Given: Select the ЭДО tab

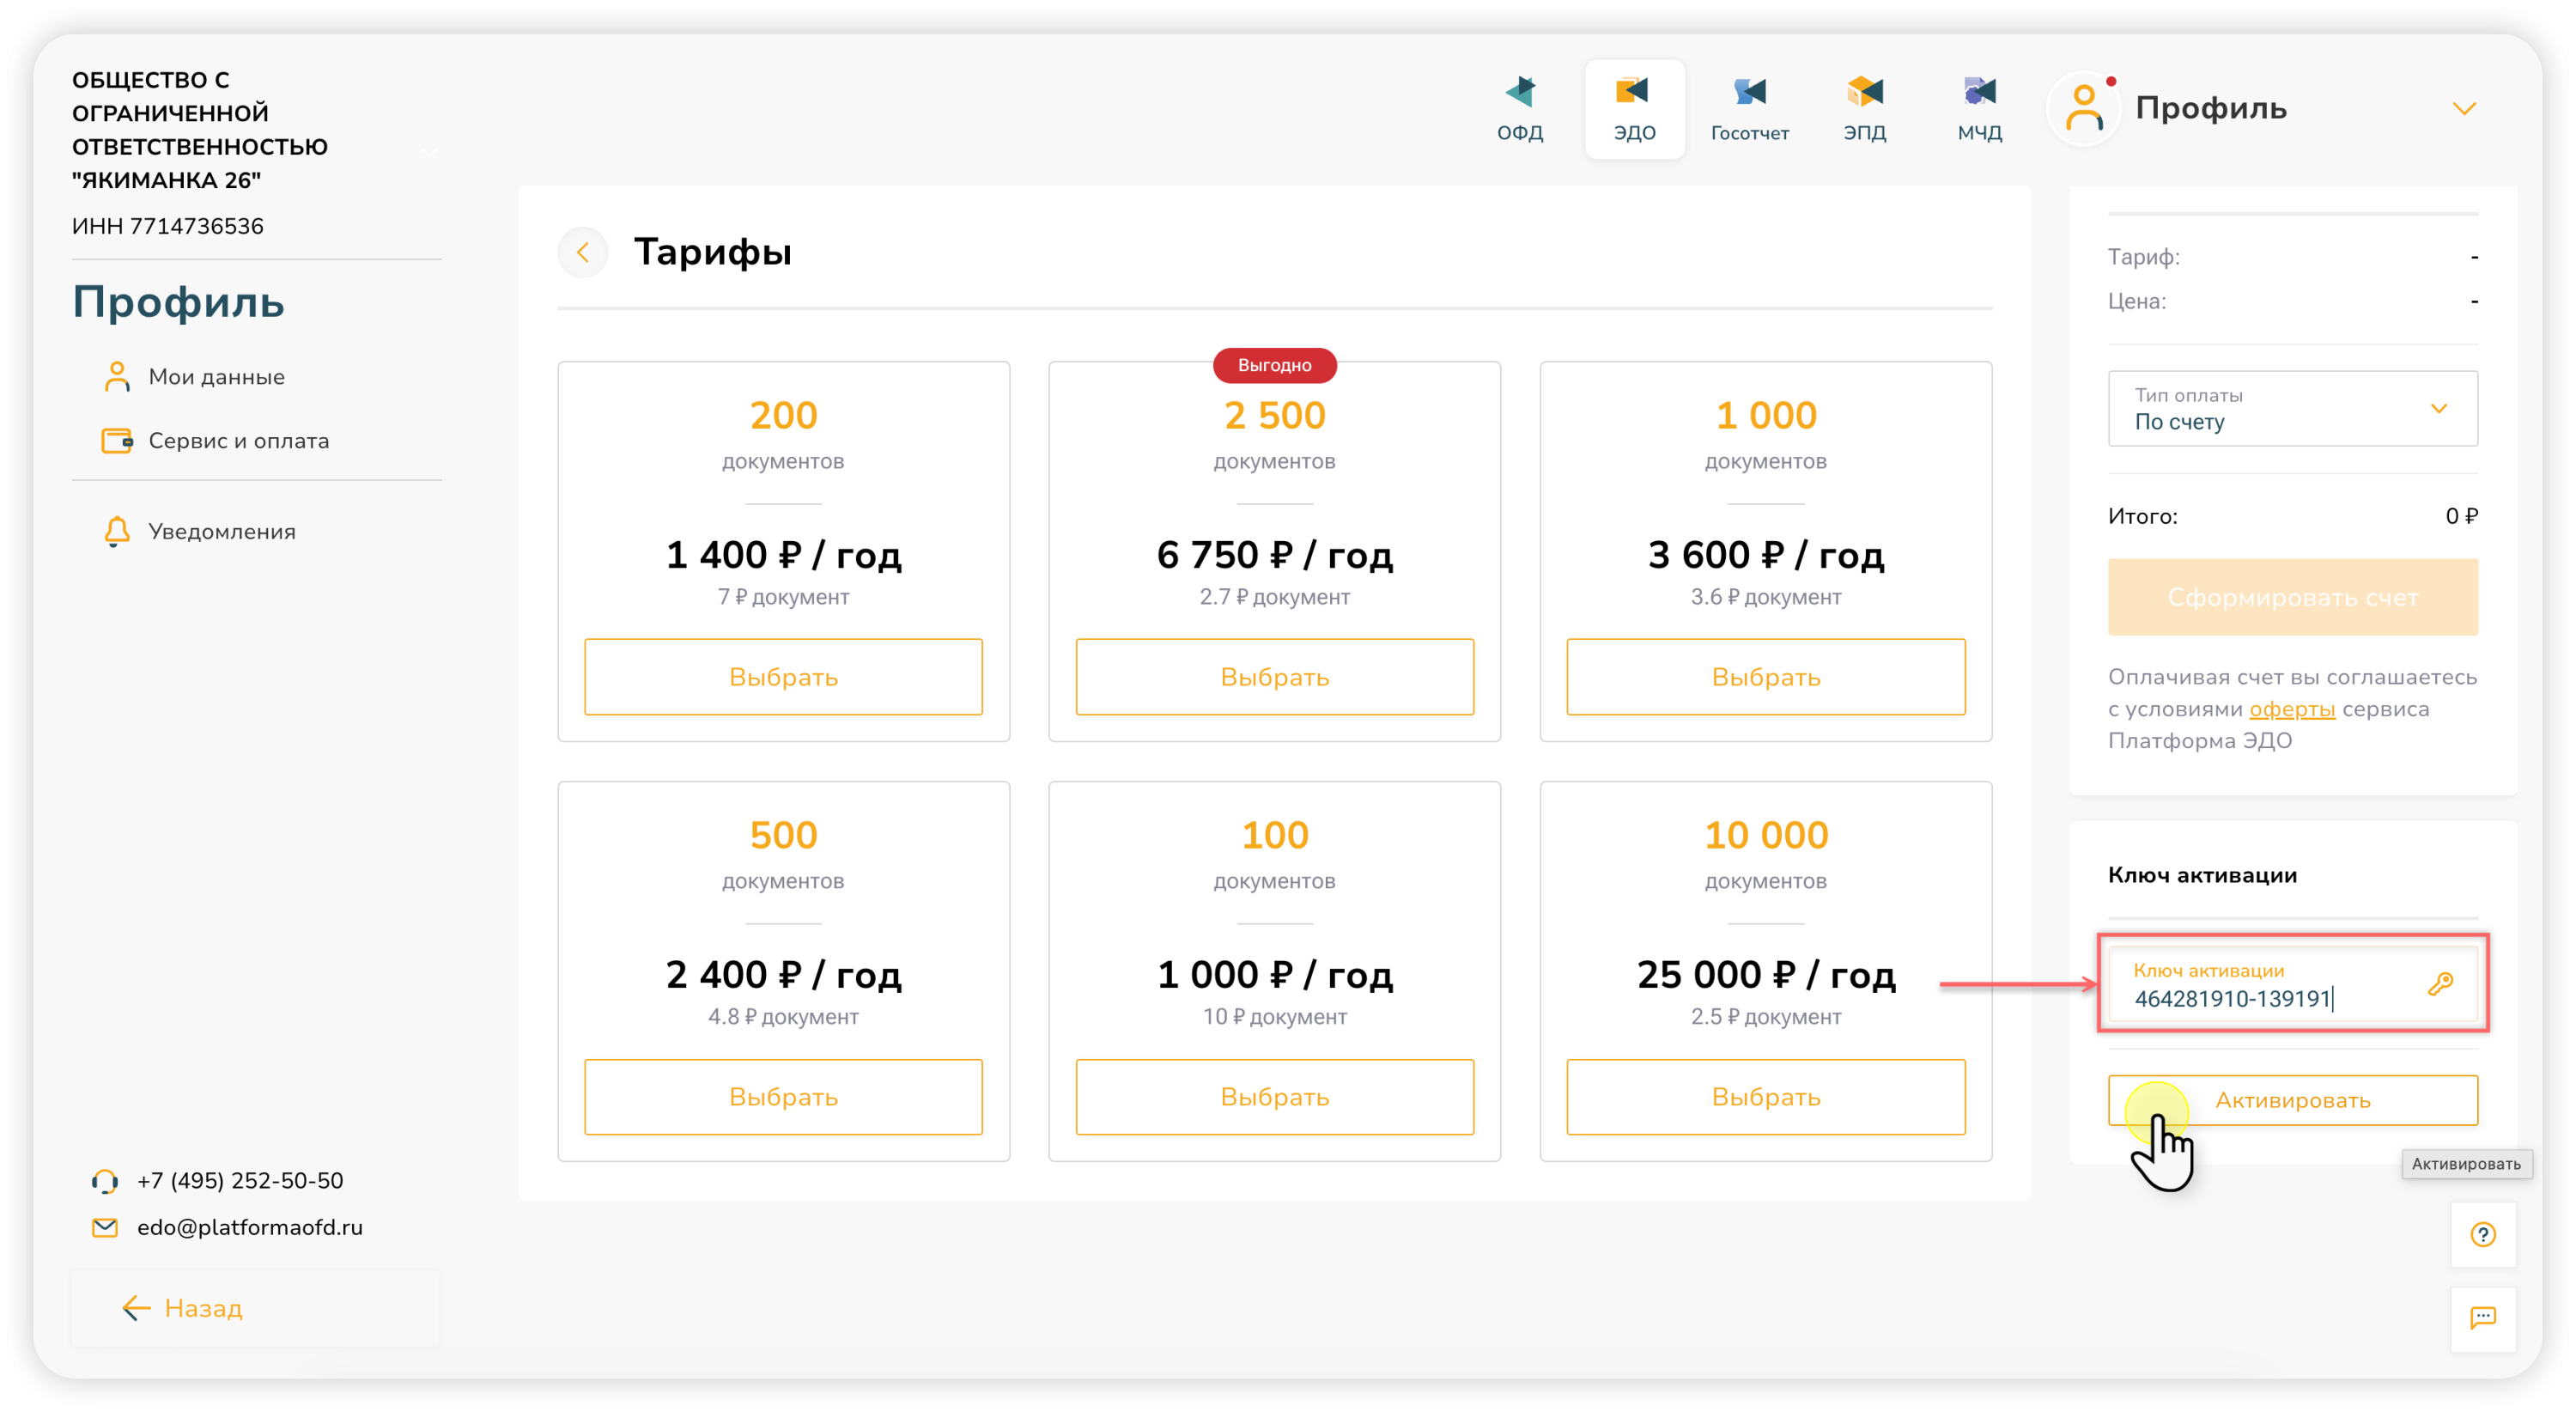Looking at the screenshot, I should (1634, 108).
